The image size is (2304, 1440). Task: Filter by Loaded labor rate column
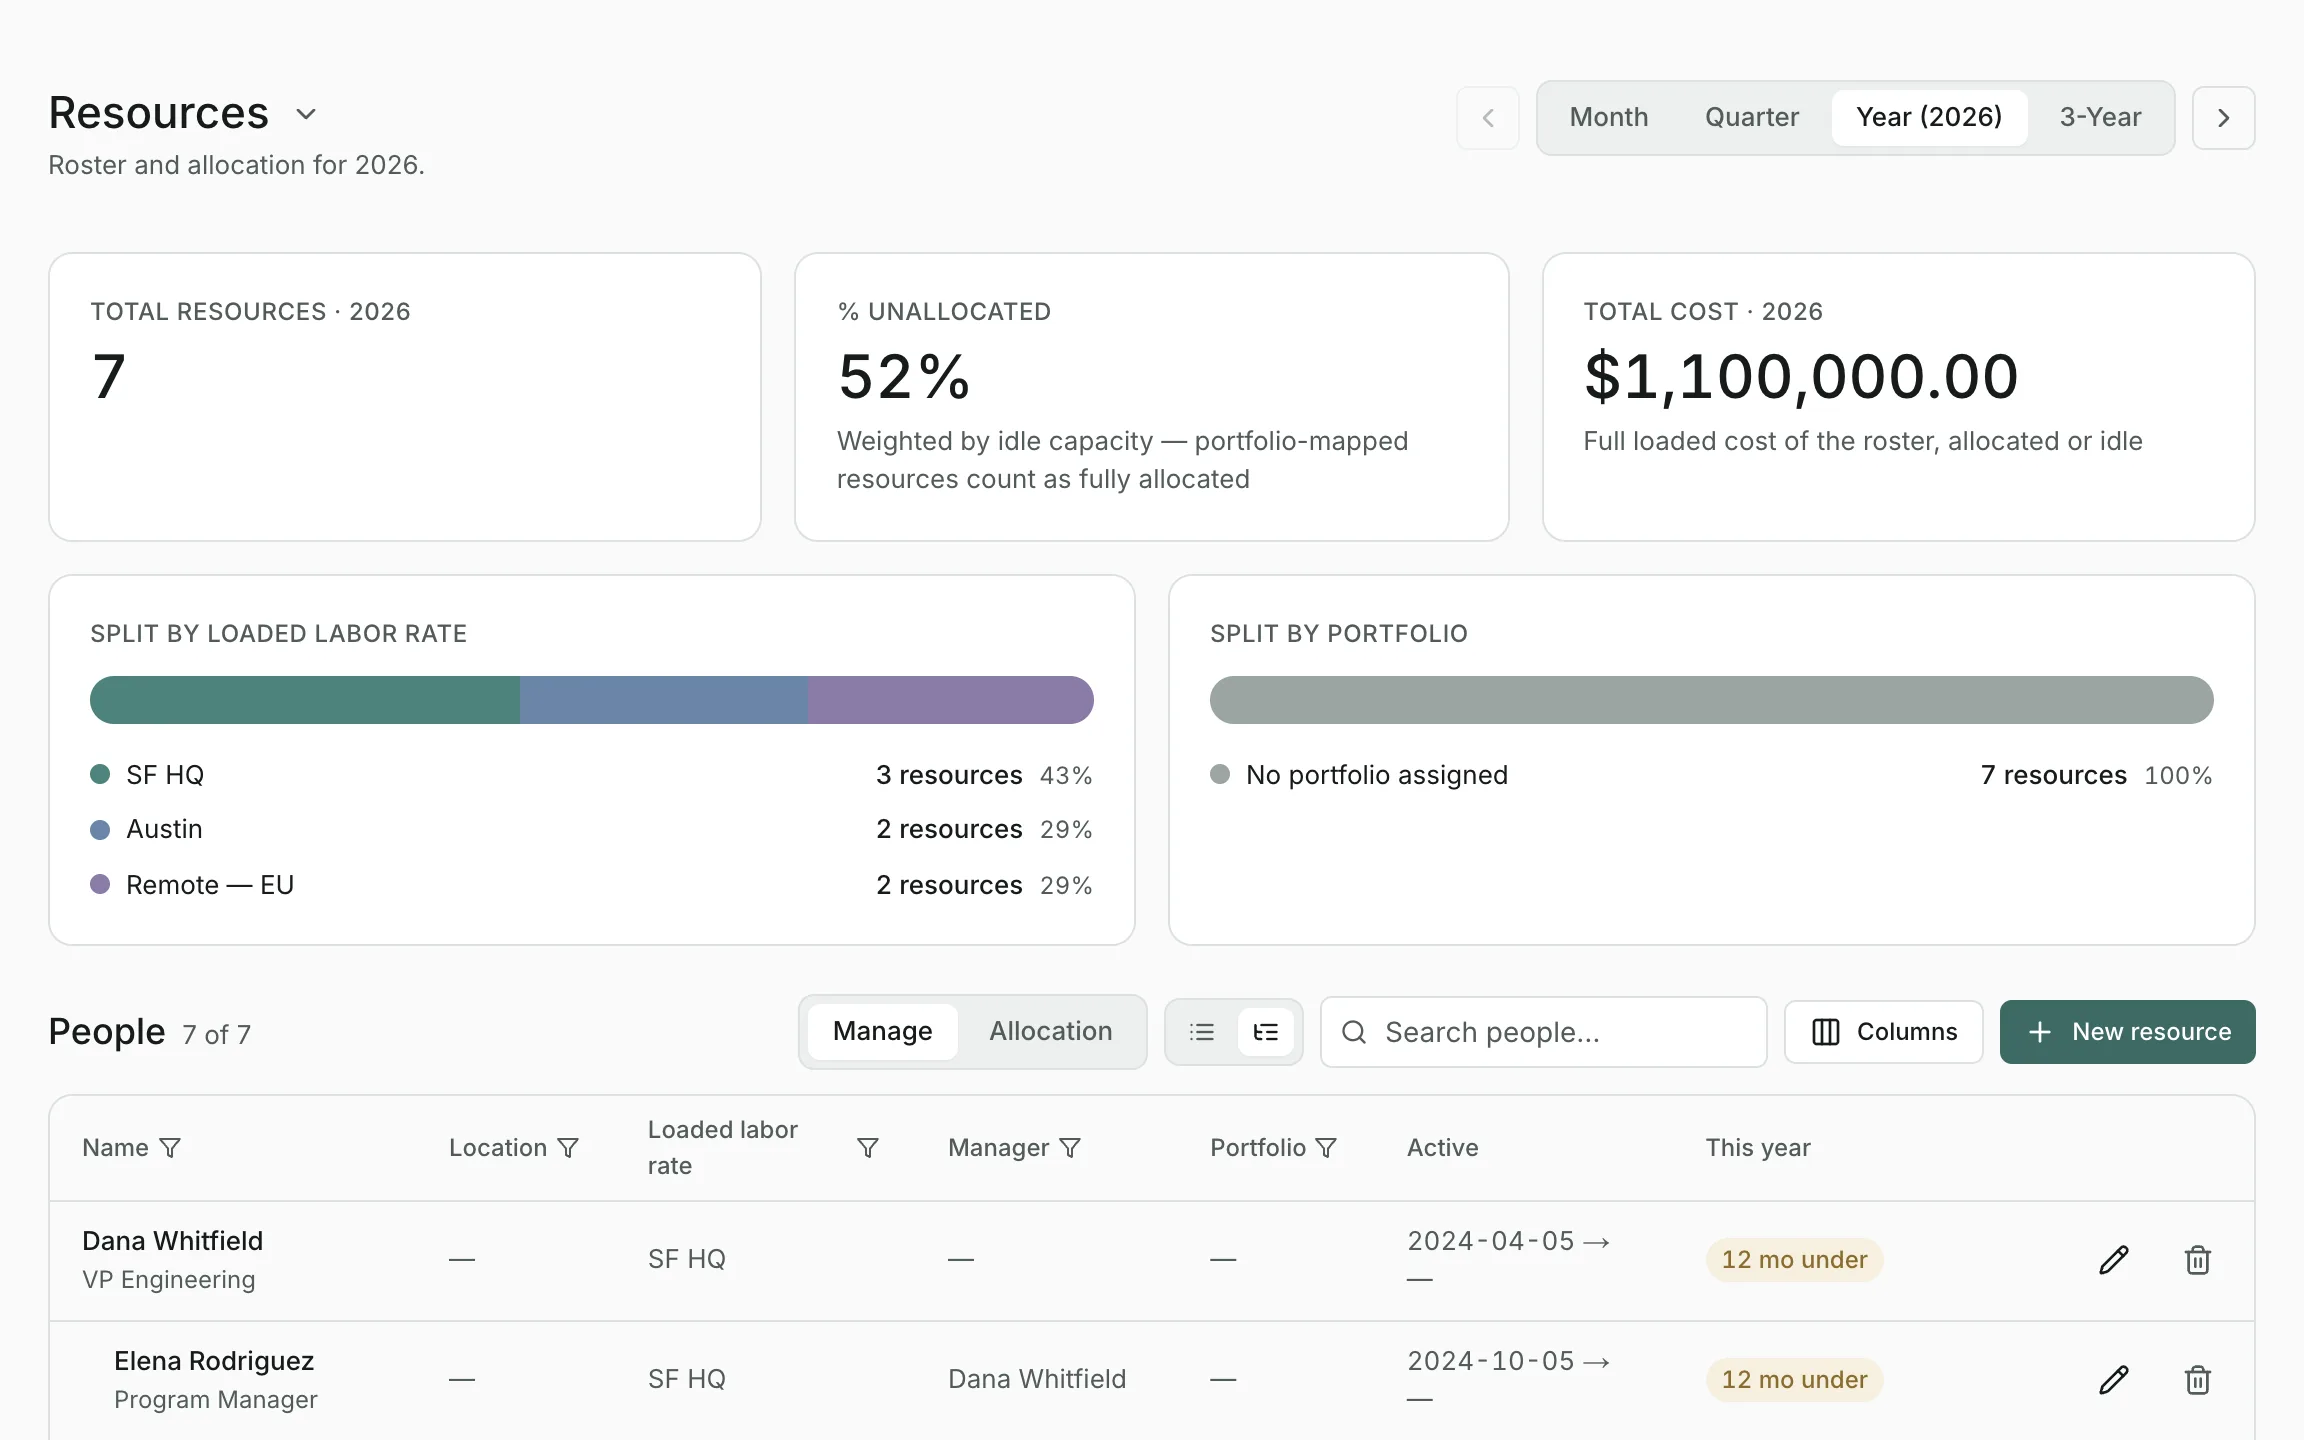pyautogui.click(x=868, y=1148)
